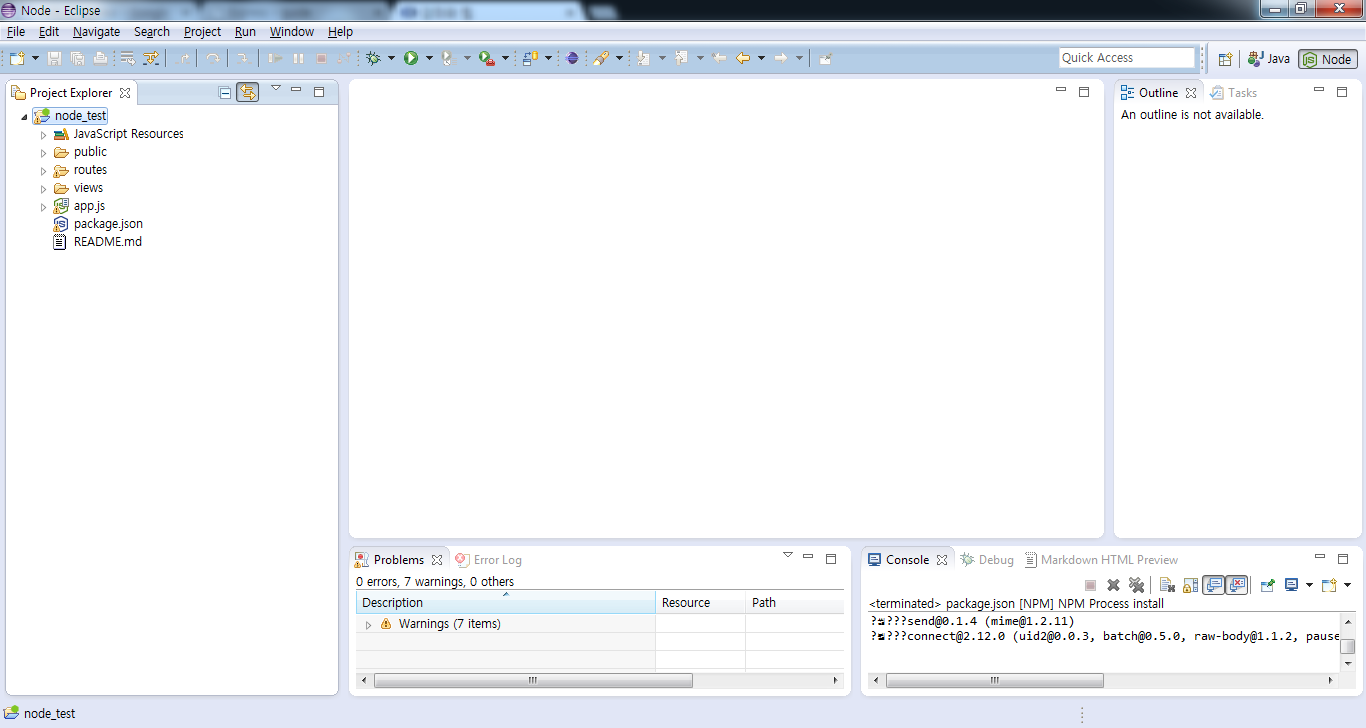Maximize the editor area
Image resolution: width=1366 pixels, height=728 pixels.
click(1084, 91)
